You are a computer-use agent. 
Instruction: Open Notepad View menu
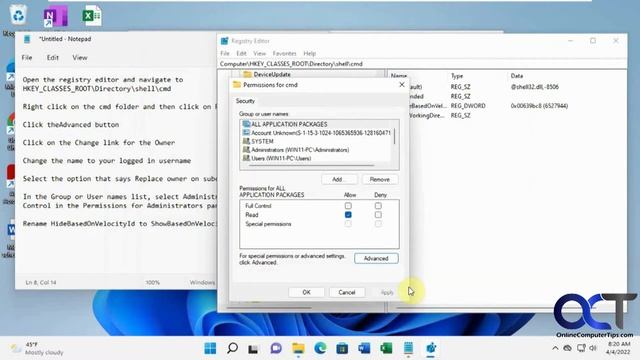click(x=80, y=58)
